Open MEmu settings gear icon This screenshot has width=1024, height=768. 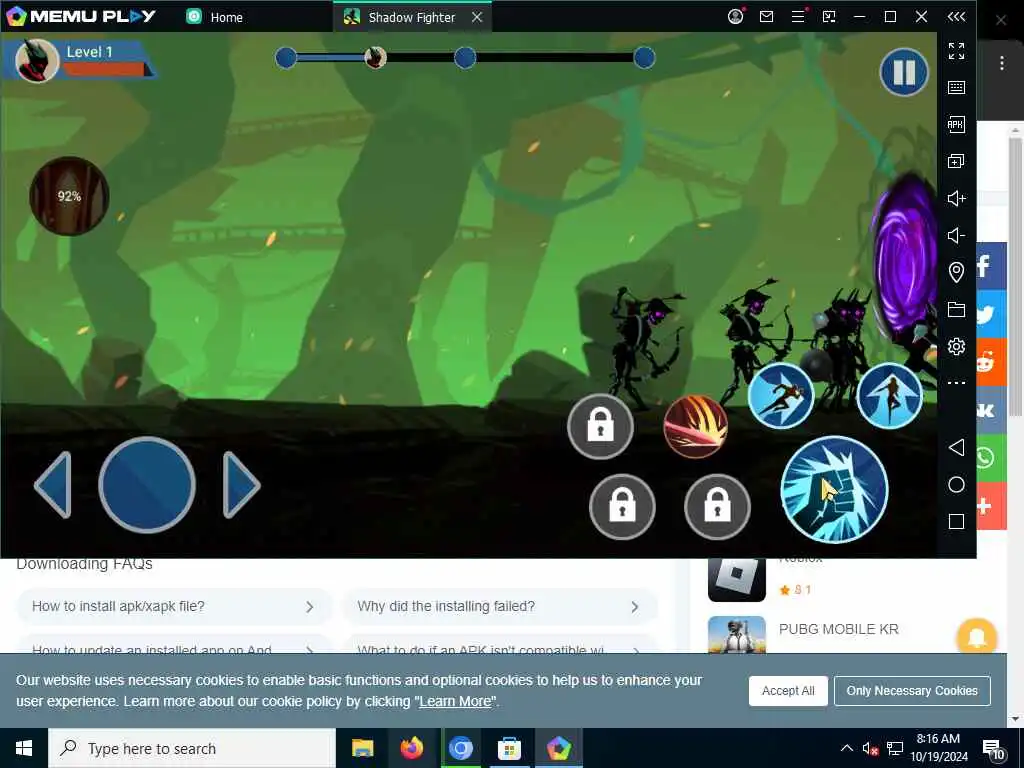[x=956, y=346]
